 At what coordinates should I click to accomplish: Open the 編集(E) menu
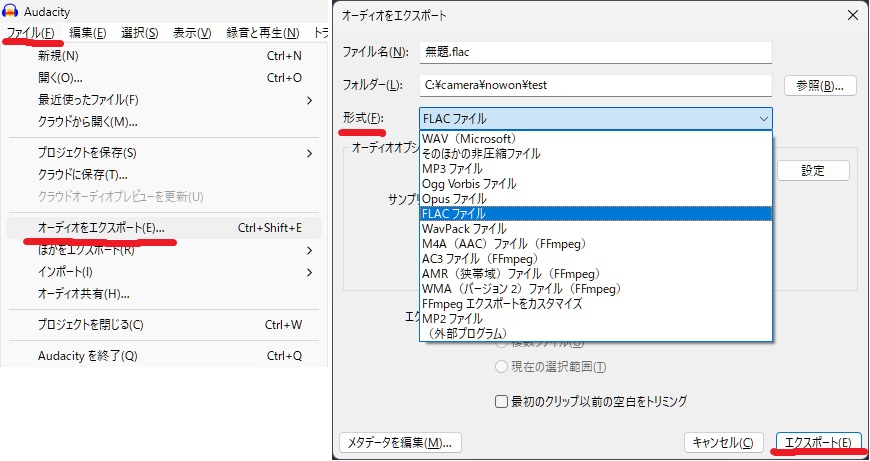click(x=89, y=33)
